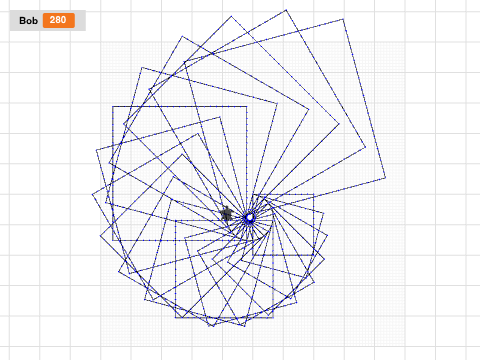The width and height of the screenshot is (480, 360).
Task: Click the orange 280 value readout
Action: click(x=59, y=20)
